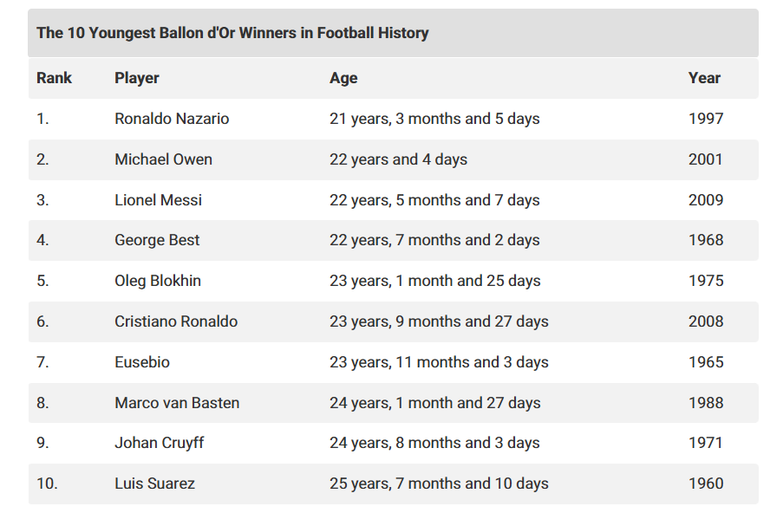770x513 pixels.
Task: Click the Player column header
Action: 137,78
